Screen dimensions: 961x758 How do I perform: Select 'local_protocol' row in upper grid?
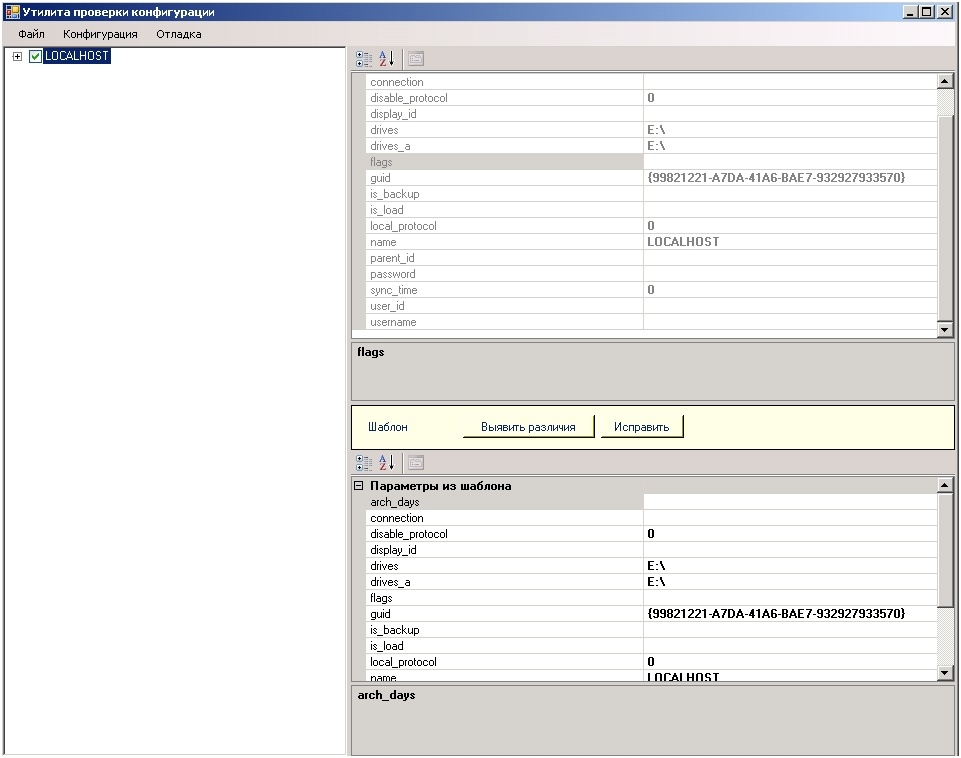[651, 226]
